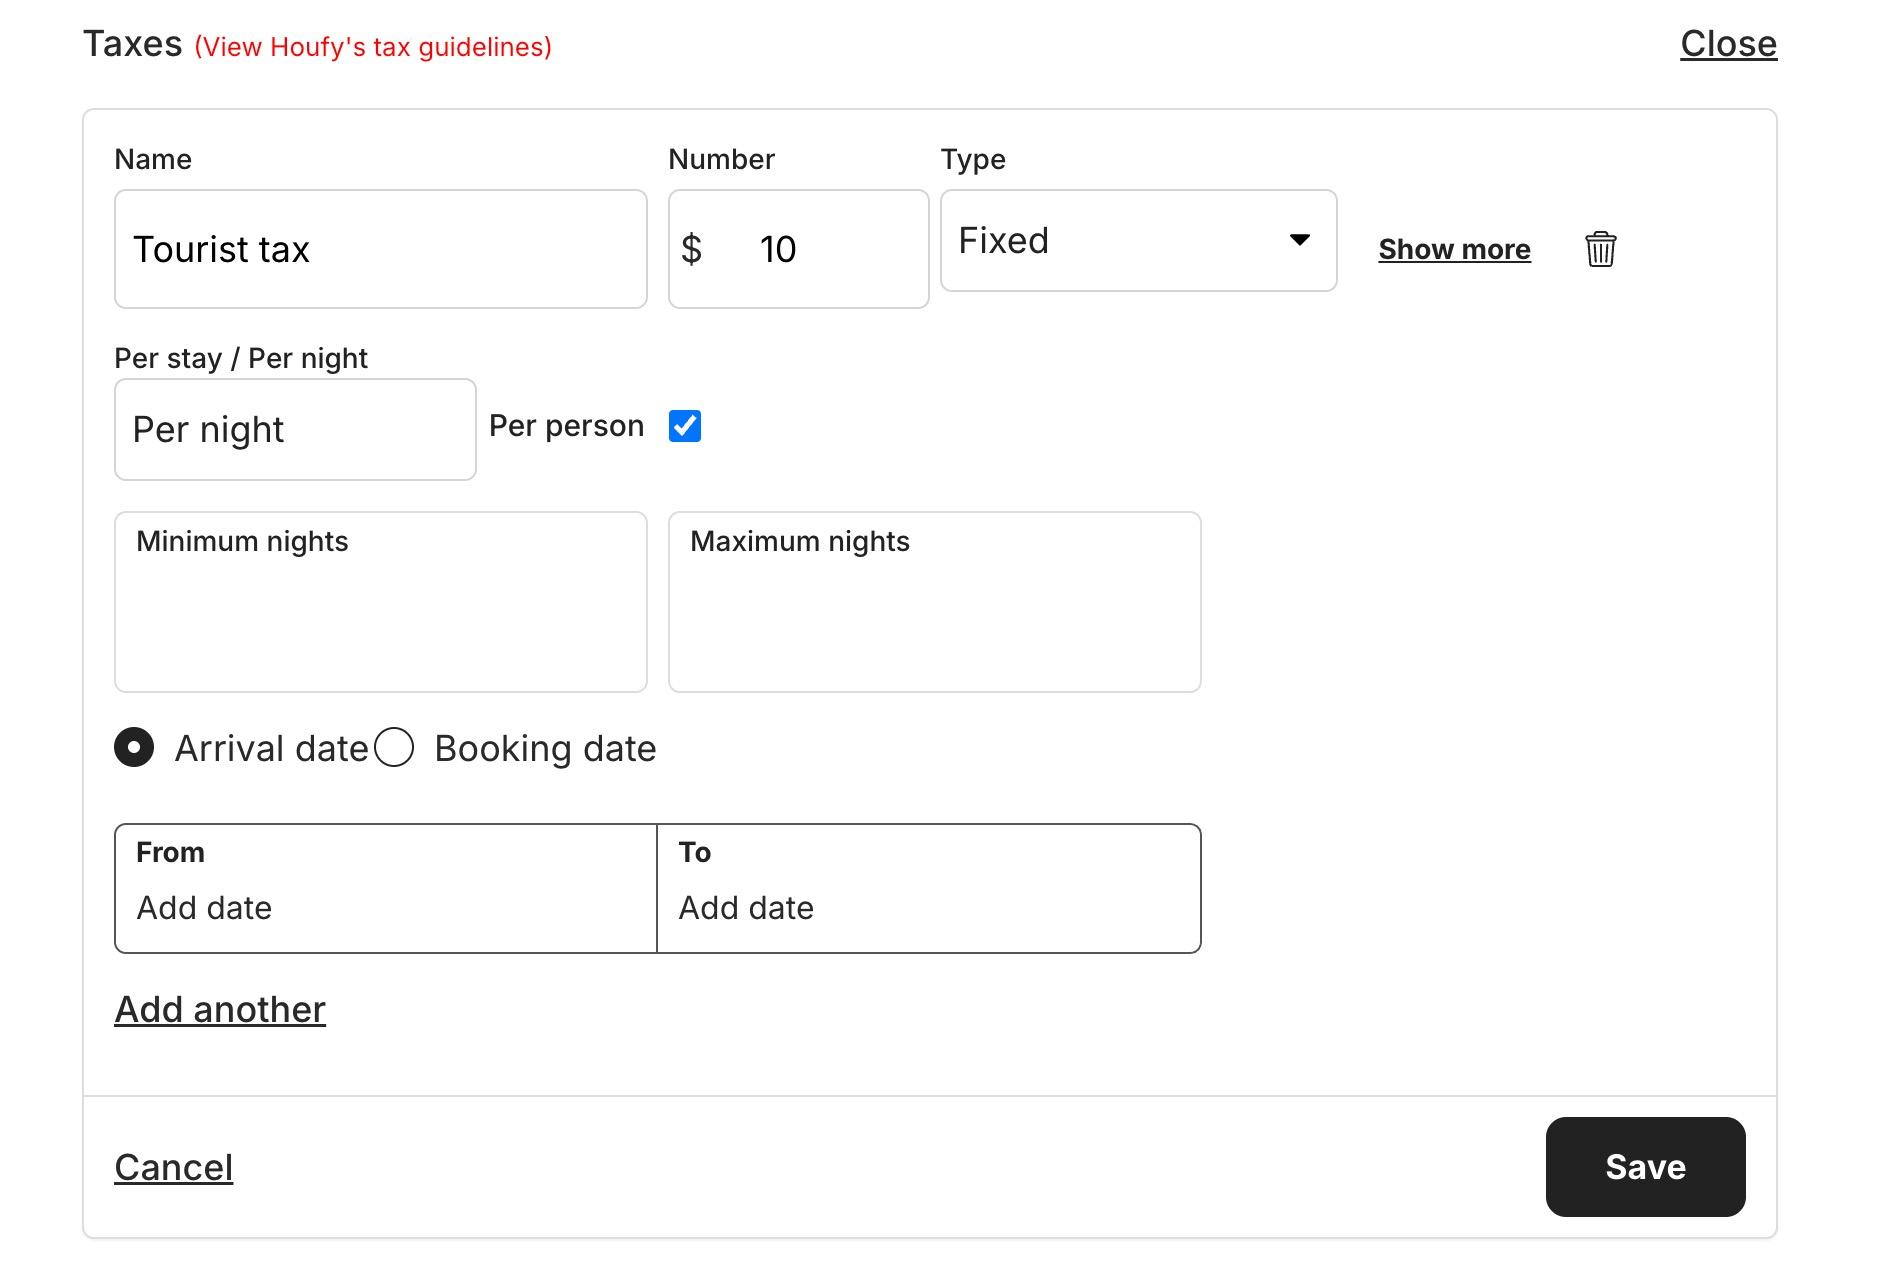Click the Maximum nights field
This screenshot has height=1268, width=1892.
coord(933,600)
